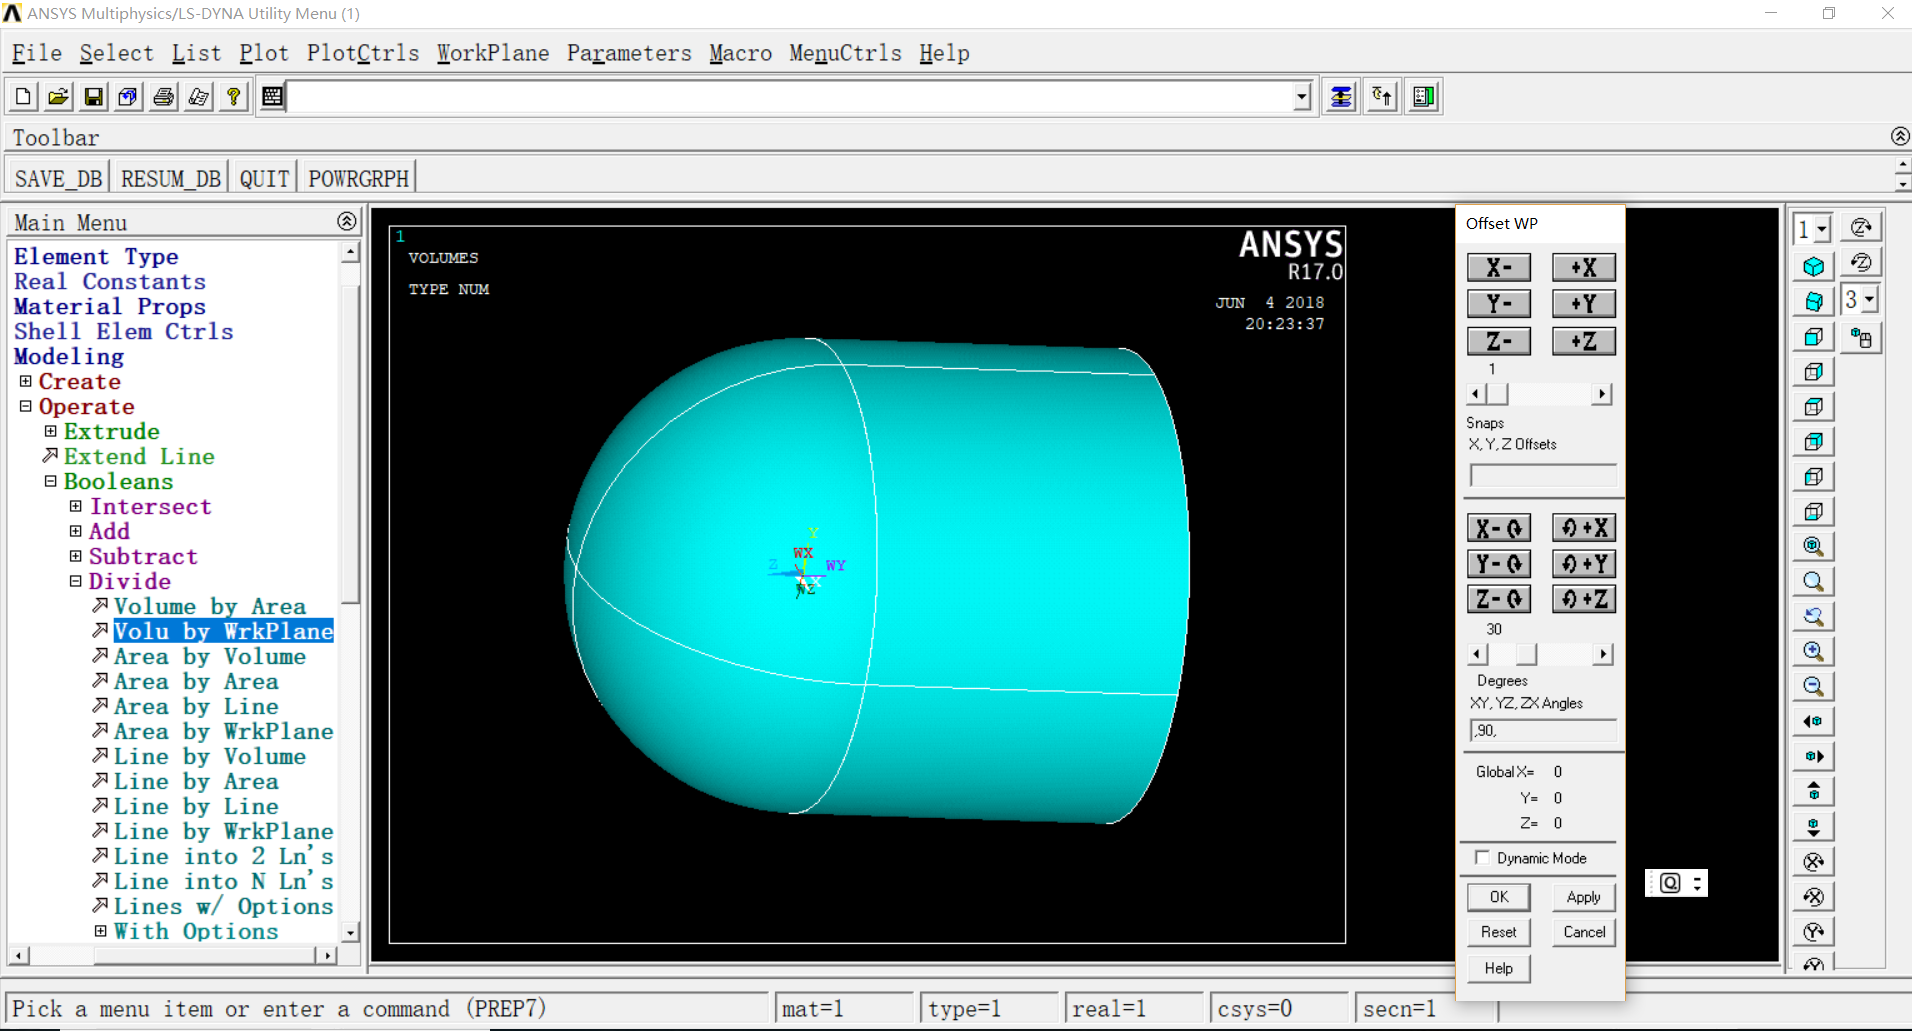This screenshot has width=1912, height=1031.
Task: Expand the Create tree node
Action: [26, 381]
